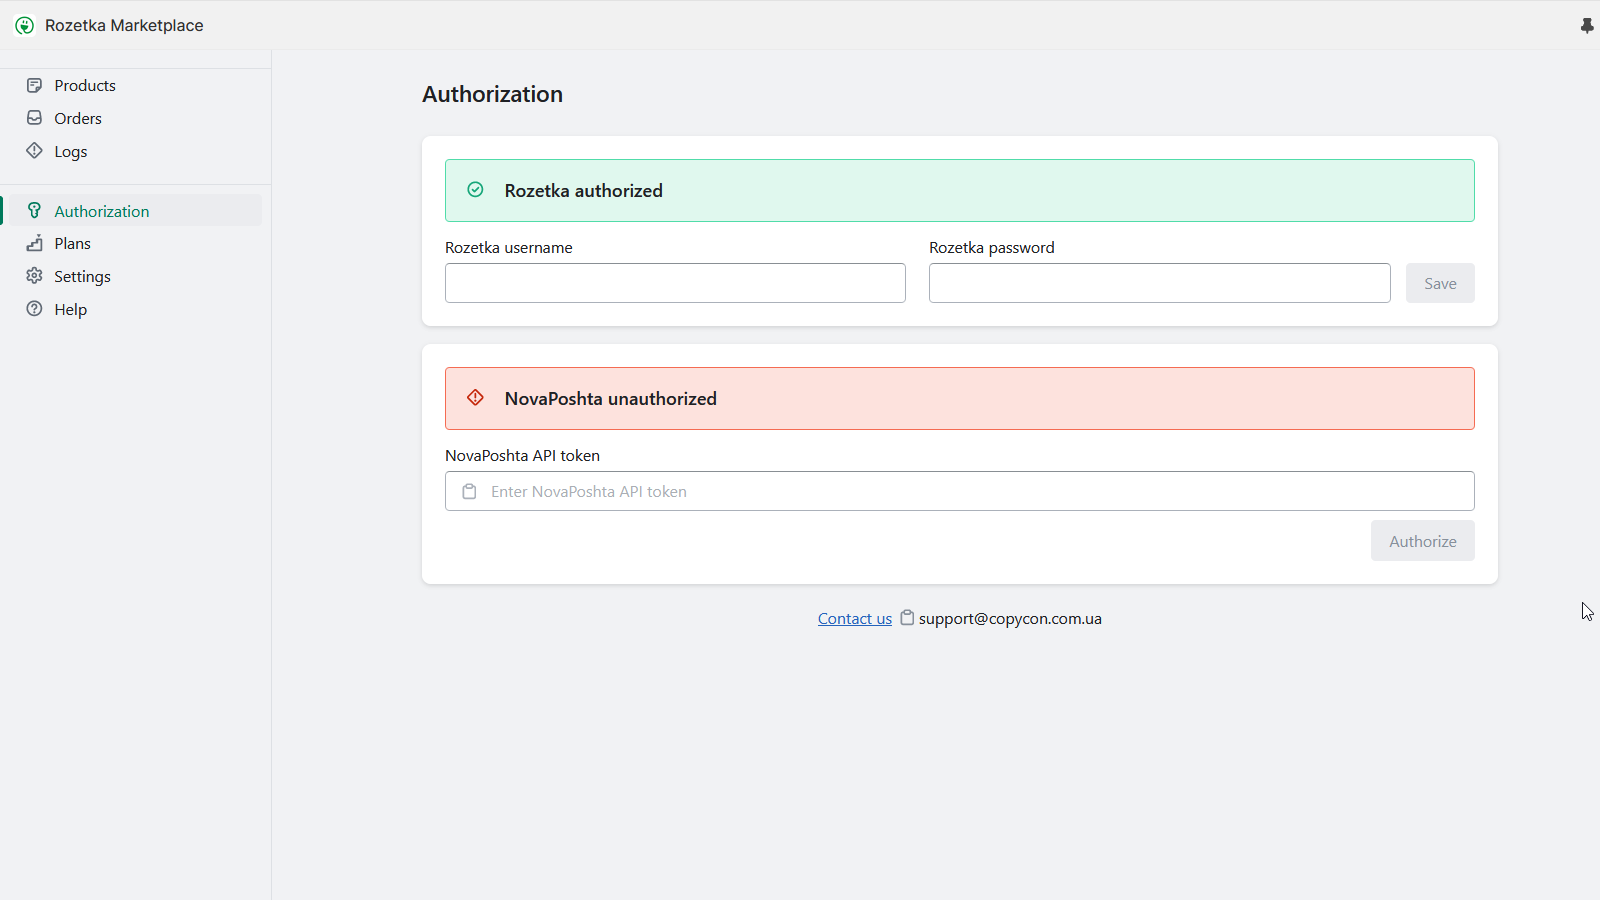Click the Rozetka Marketplace logo icon
This screenshot has width=1600, height=900.
coord(25,25)
